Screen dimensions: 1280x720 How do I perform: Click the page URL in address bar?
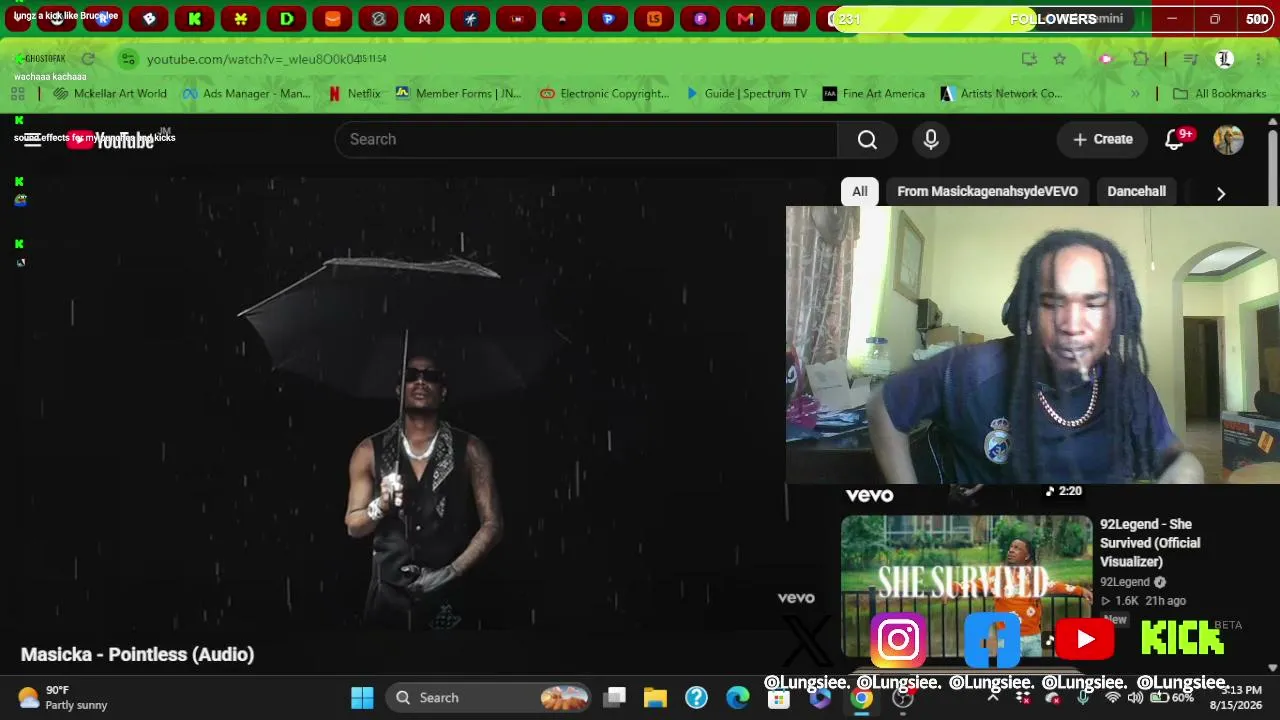253,59
